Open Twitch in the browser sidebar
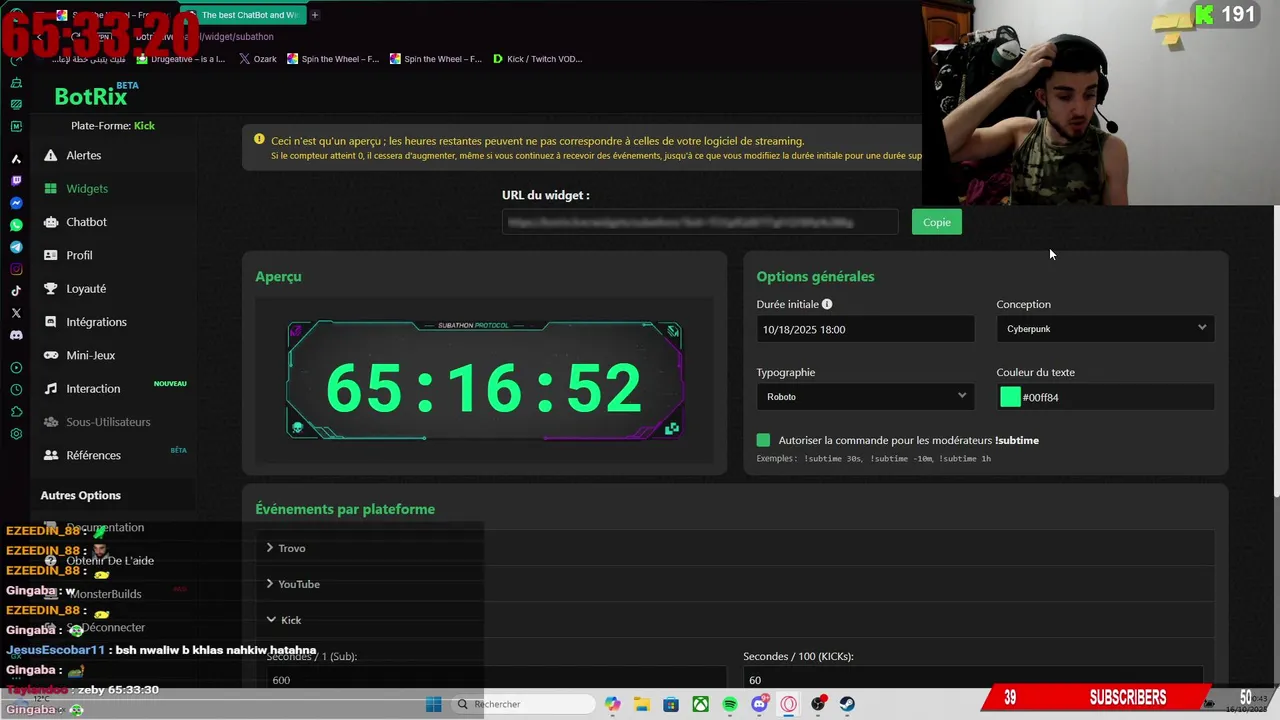1280x720 pixels. coord(16,181)
